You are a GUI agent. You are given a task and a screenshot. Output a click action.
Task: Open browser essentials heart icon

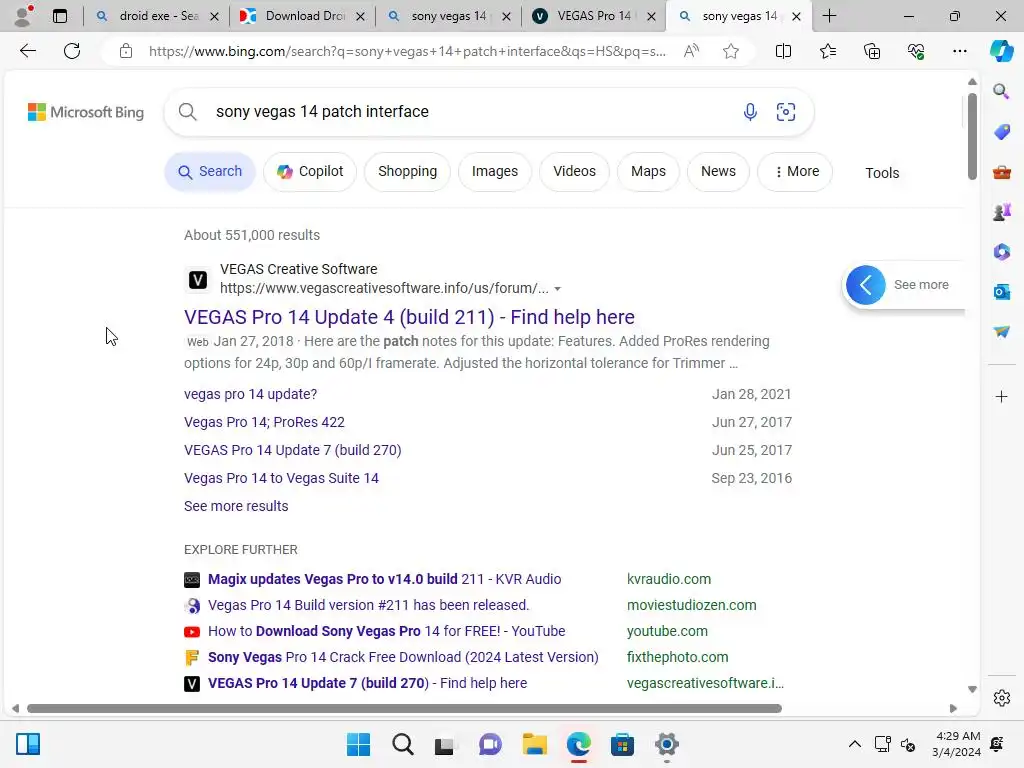click(916, 51)
